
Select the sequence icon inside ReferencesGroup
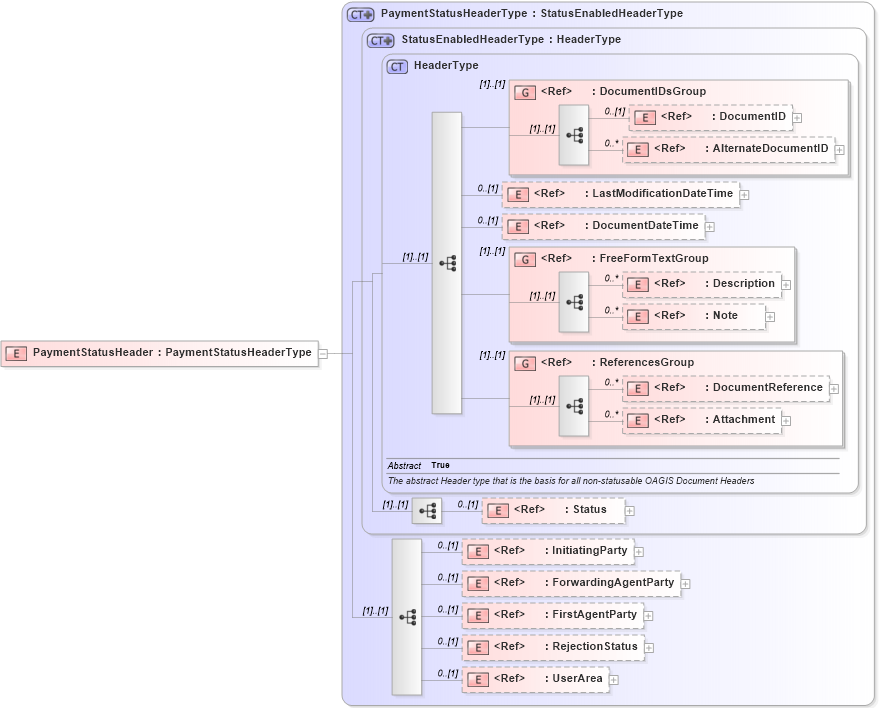(573, 404)
